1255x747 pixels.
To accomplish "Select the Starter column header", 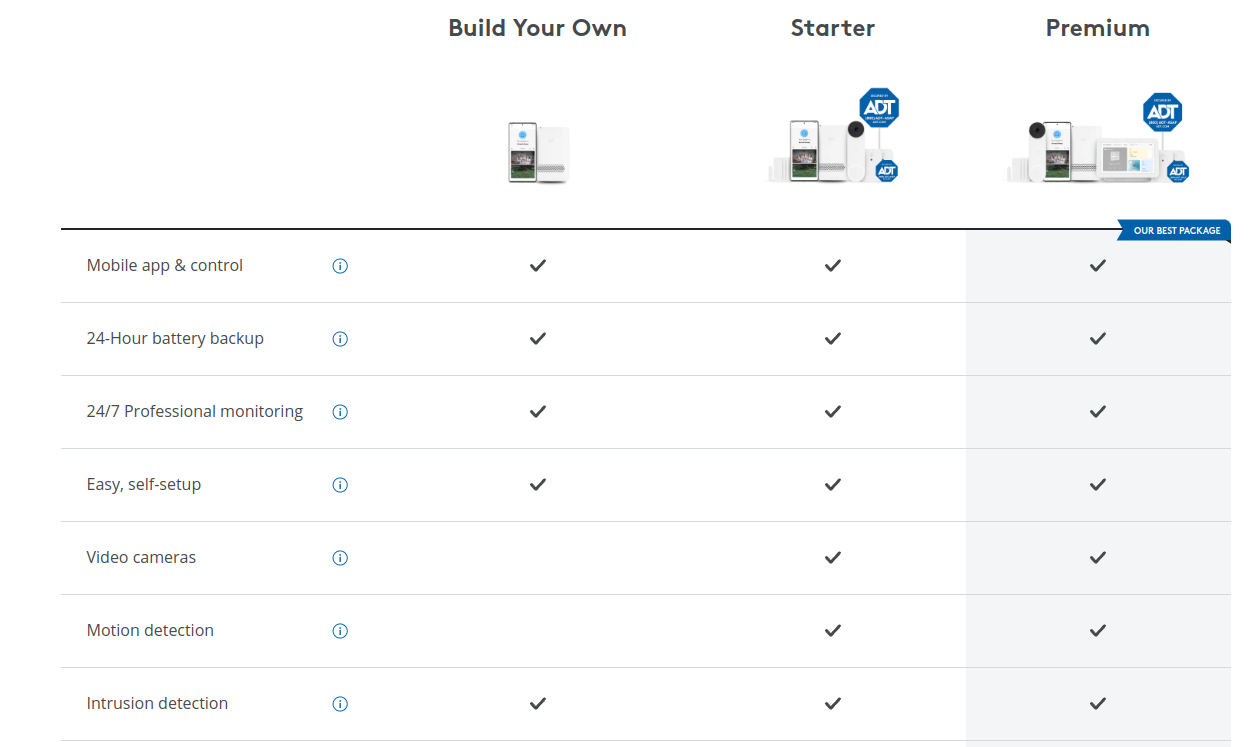I will pyautogui.click(x=832, y=28).
